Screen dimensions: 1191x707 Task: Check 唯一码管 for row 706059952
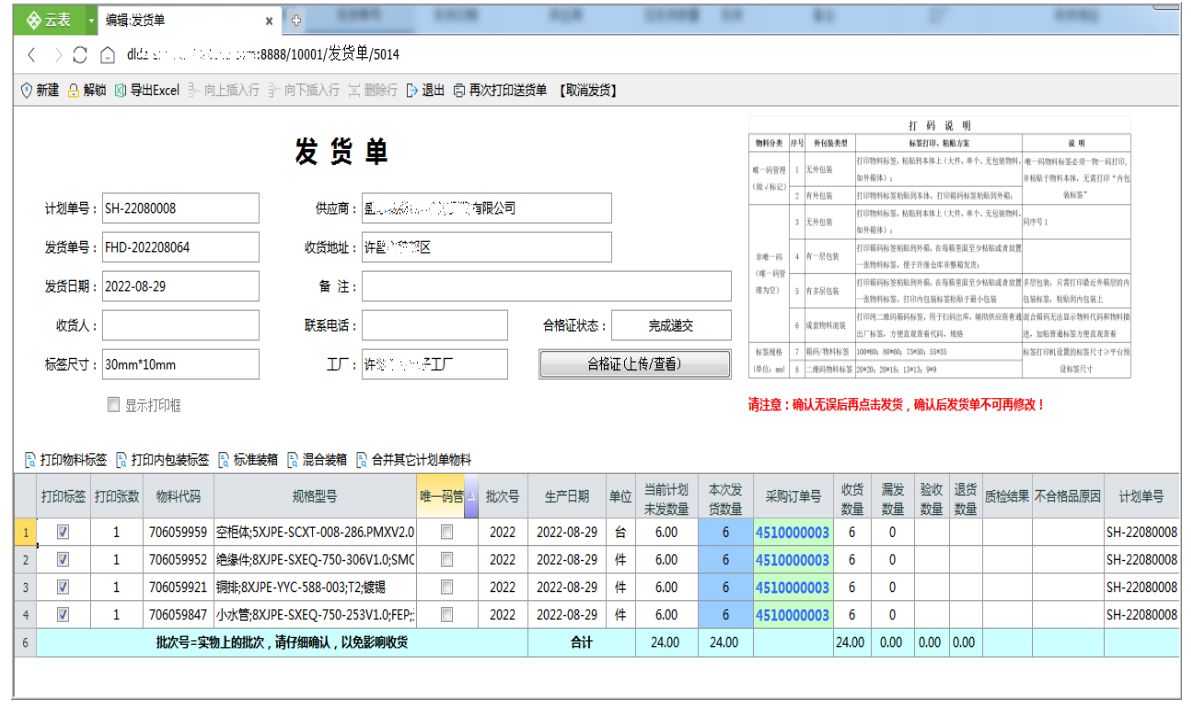tap(447, 560)
